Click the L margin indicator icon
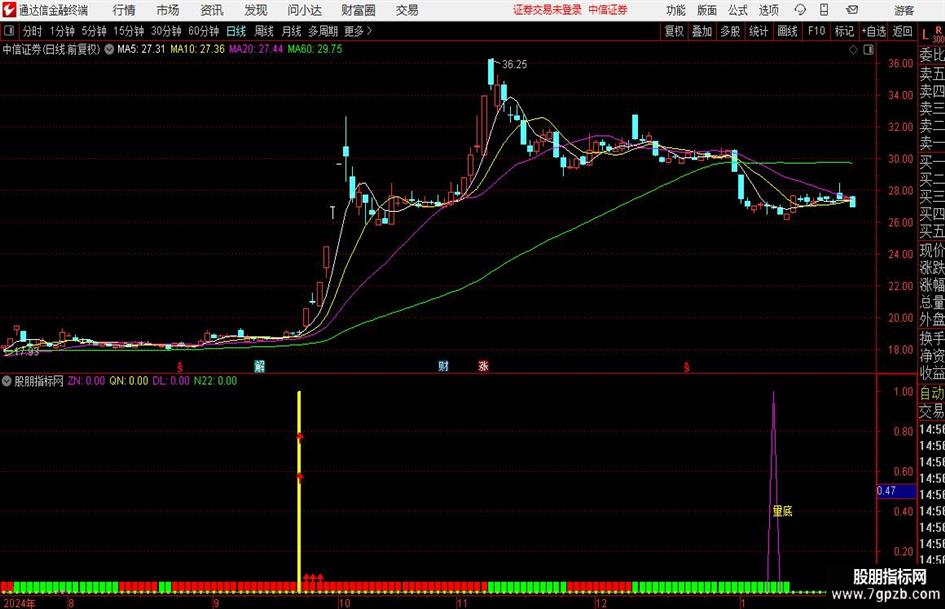 tap(925, 35)
